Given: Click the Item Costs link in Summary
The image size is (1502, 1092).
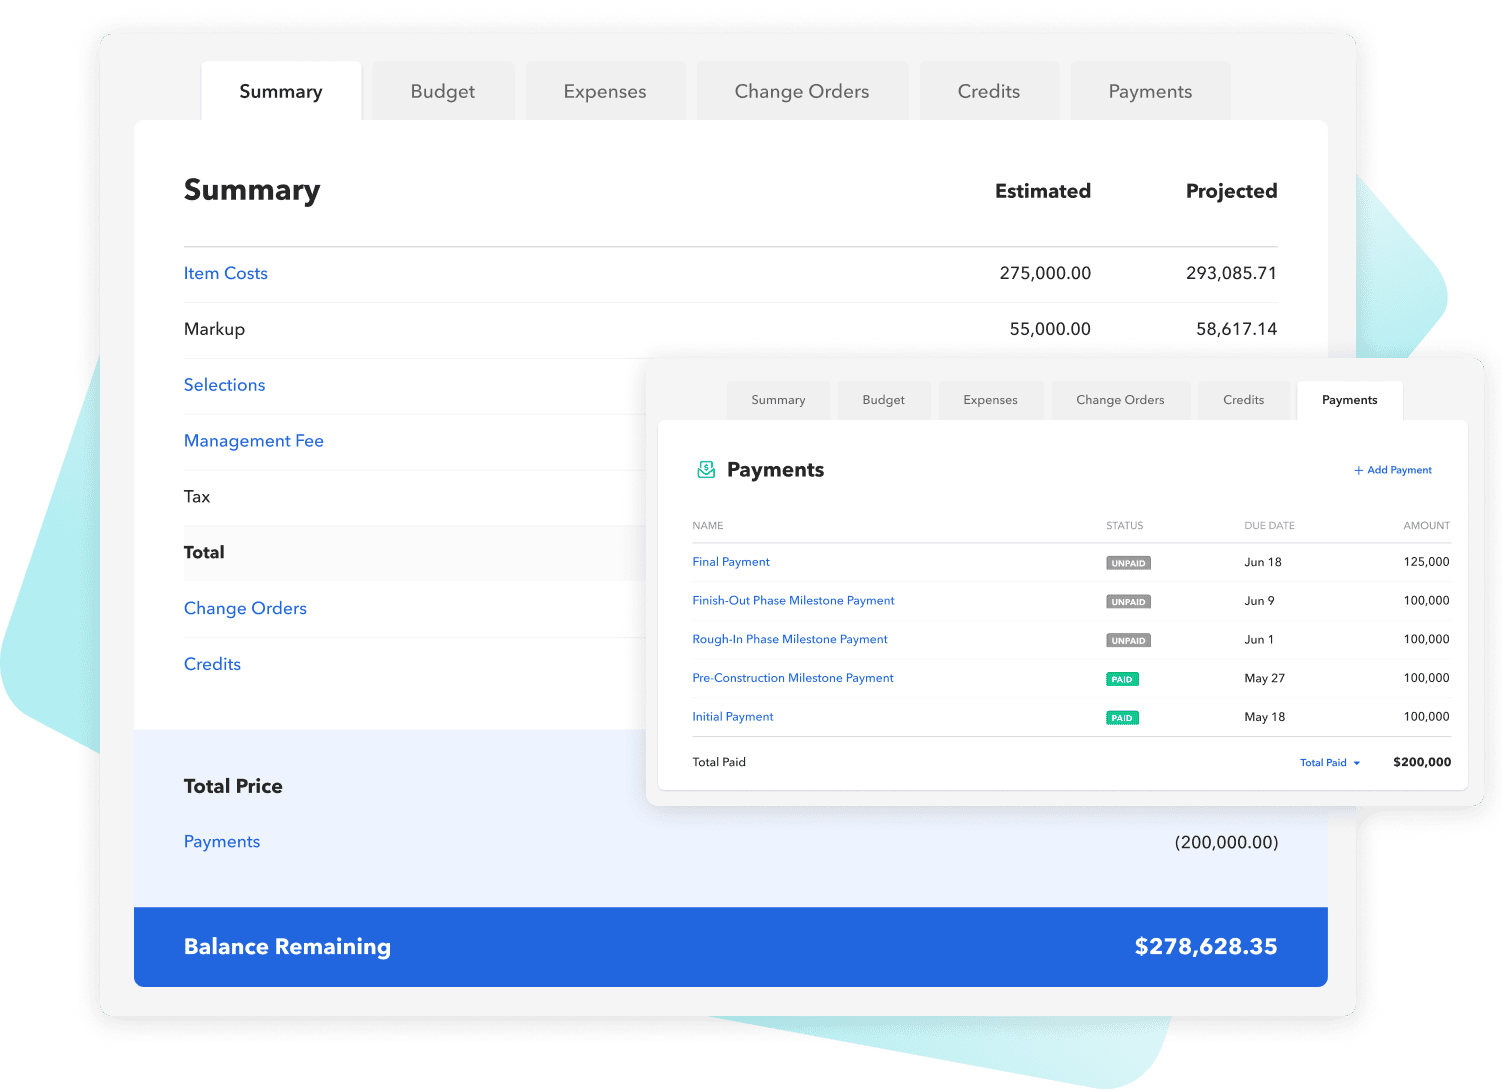Looking at the screenshot, I should click(x=225, y=273).
